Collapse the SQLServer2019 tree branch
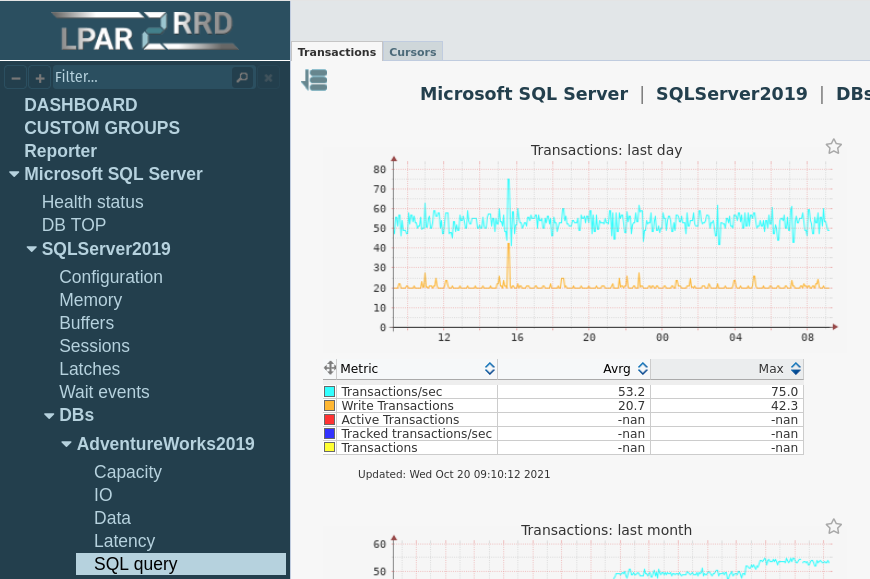 pyautogui.click(x=31, y=248)
